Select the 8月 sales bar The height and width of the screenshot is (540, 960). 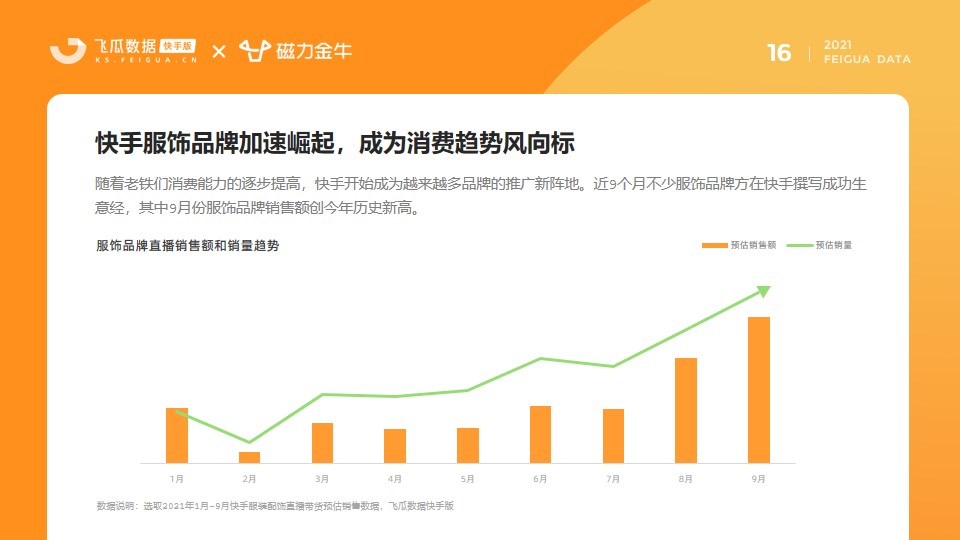coord(686,410)
